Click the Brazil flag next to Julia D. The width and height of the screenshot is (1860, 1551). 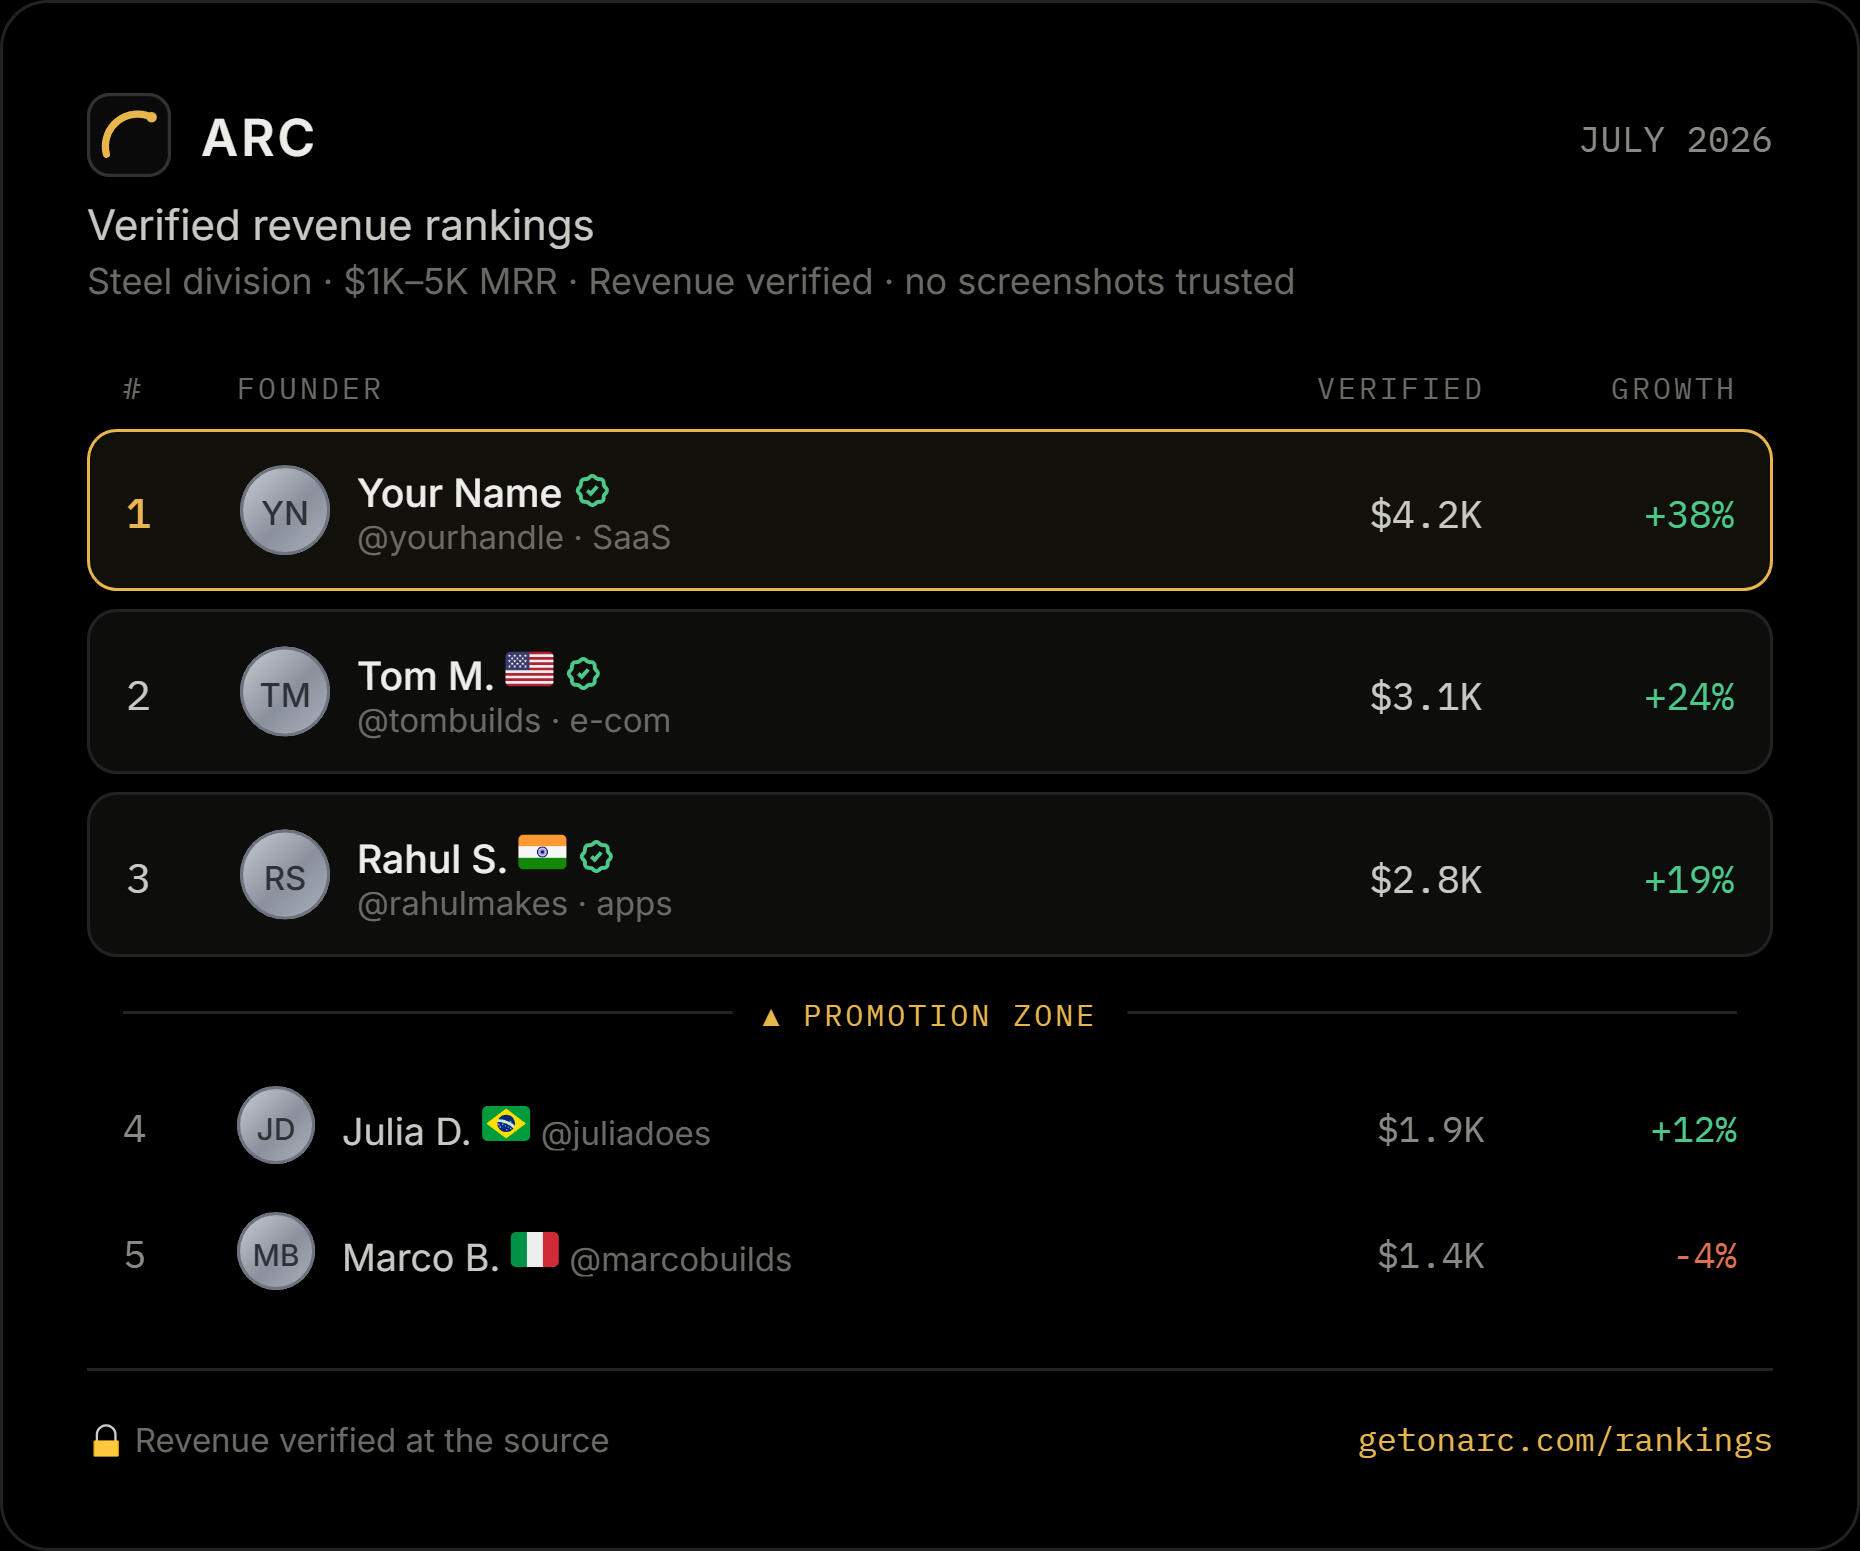[x=506, y=1124]
